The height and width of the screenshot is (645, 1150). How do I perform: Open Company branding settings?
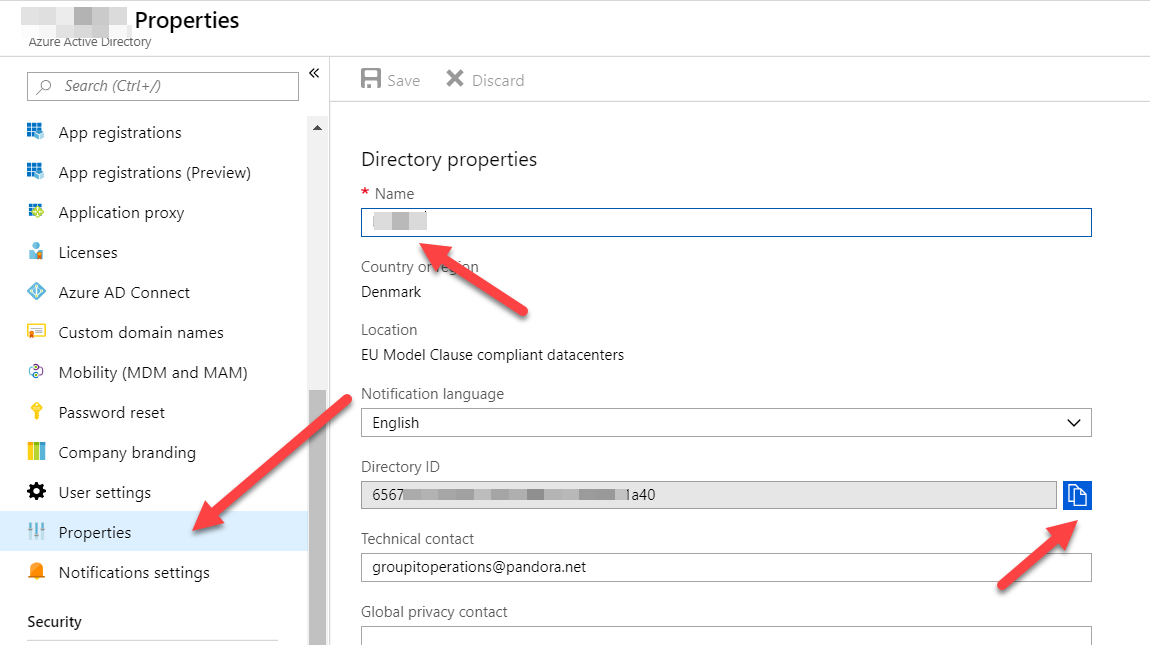pyautogui.click(x=127, y=452)
